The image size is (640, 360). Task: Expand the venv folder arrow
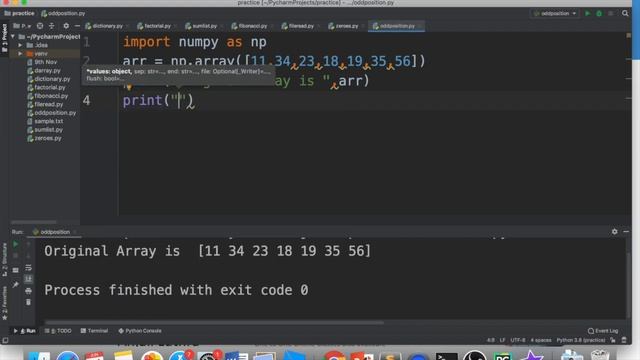click(x=20, y=53)
